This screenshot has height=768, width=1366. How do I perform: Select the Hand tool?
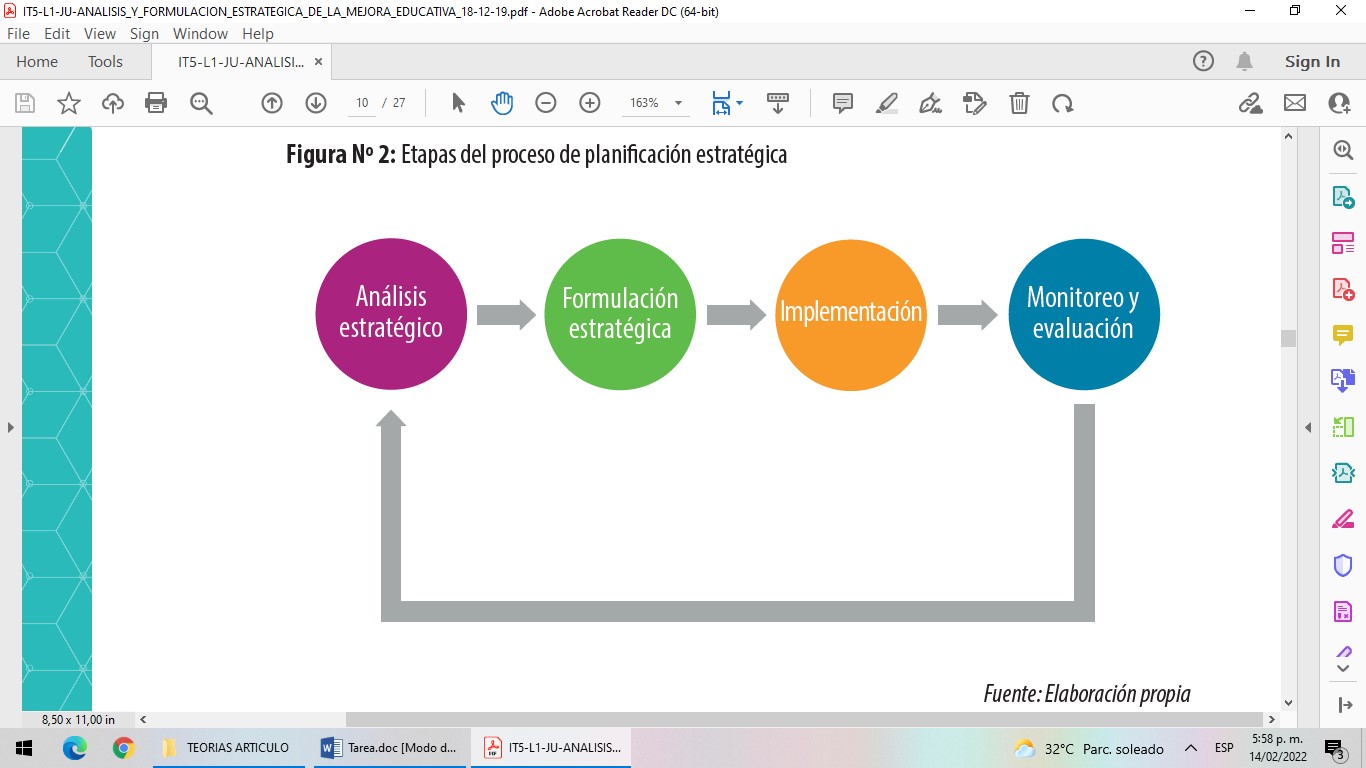pos(501,103)
